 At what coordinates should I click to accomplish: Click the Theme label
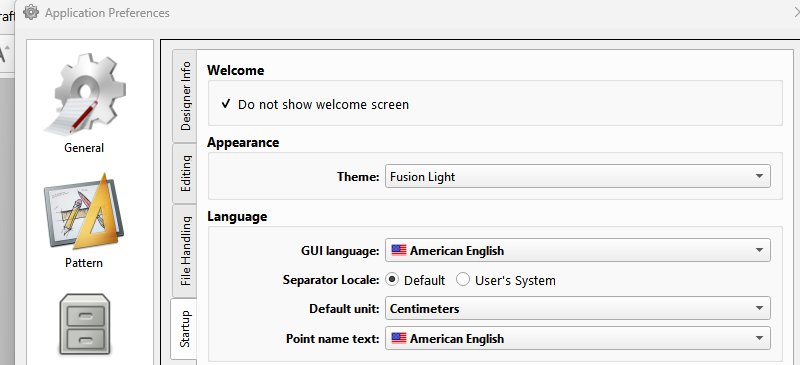tap(358, 177)
